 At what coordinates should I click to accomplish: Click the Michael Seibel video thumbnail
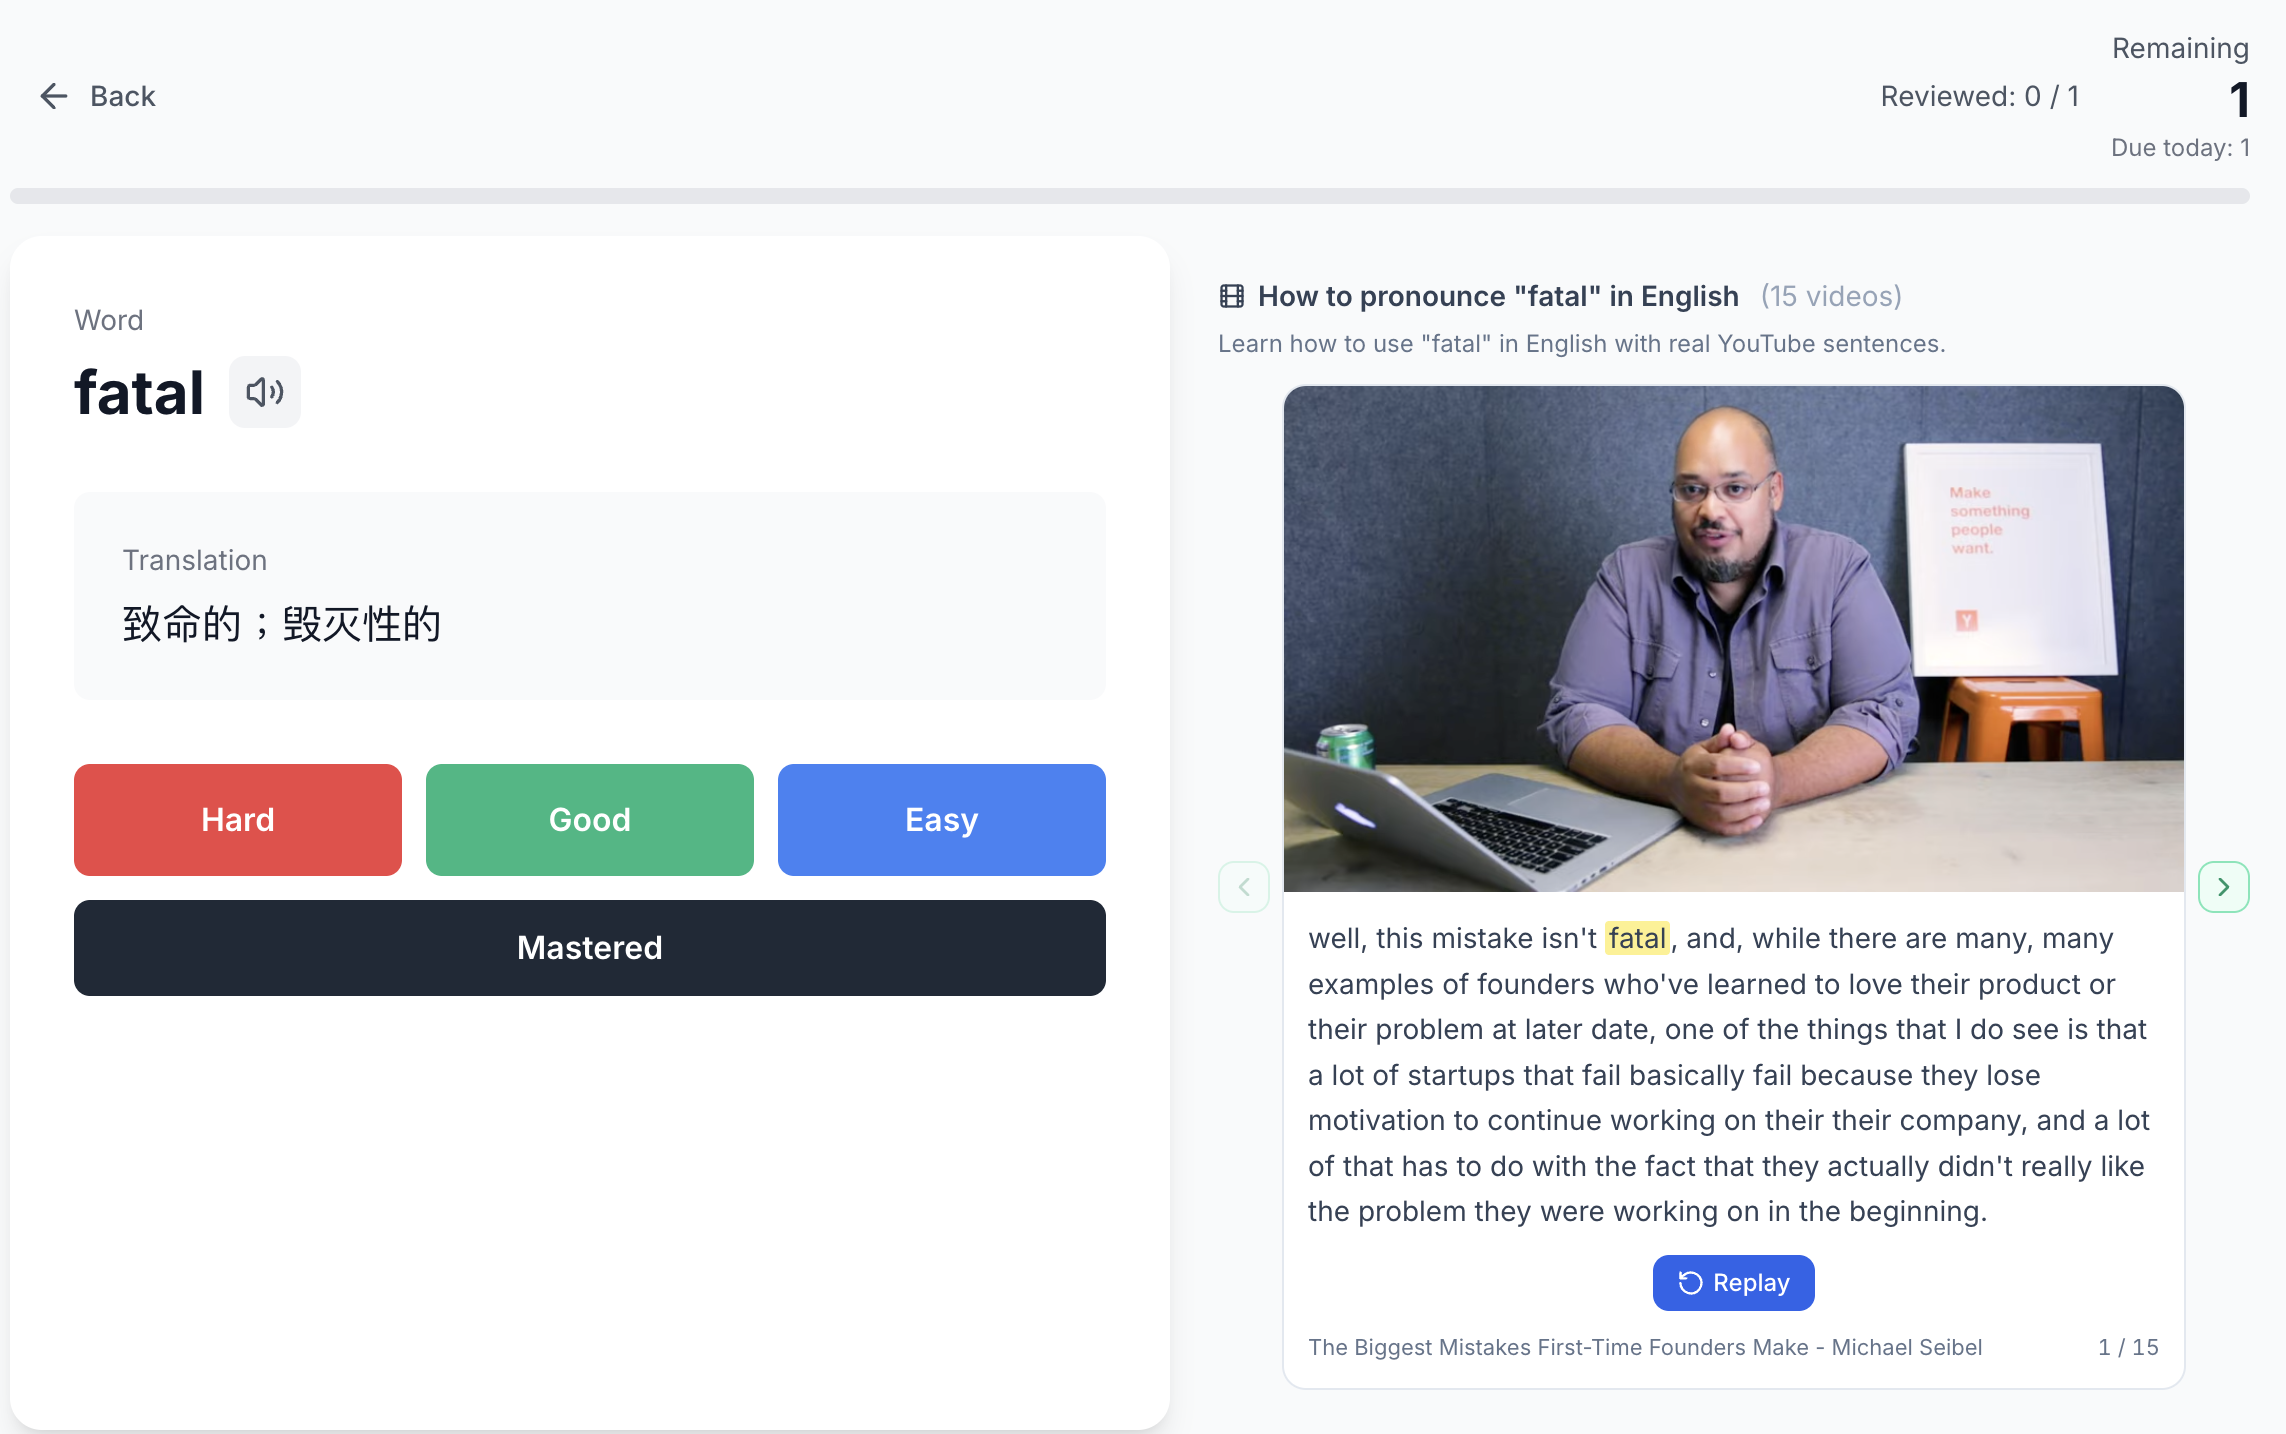click(1733, 638)
